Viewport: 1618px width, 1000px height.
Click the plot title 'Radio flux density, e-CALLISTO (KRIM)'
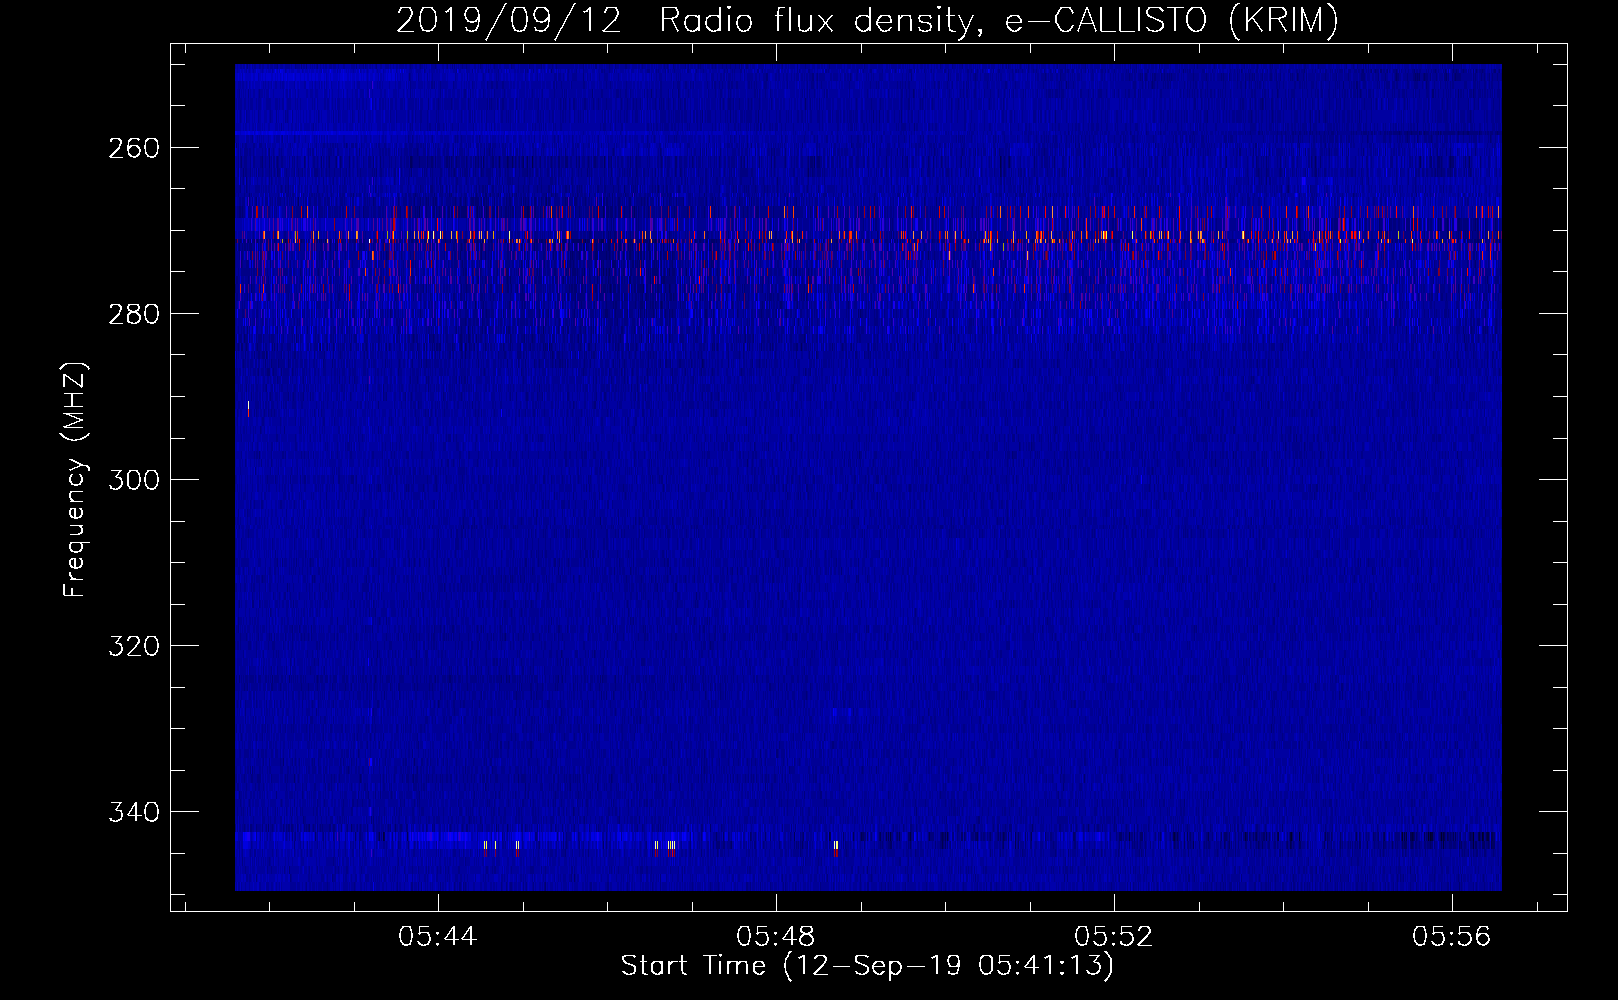click(x=998, y=21)
